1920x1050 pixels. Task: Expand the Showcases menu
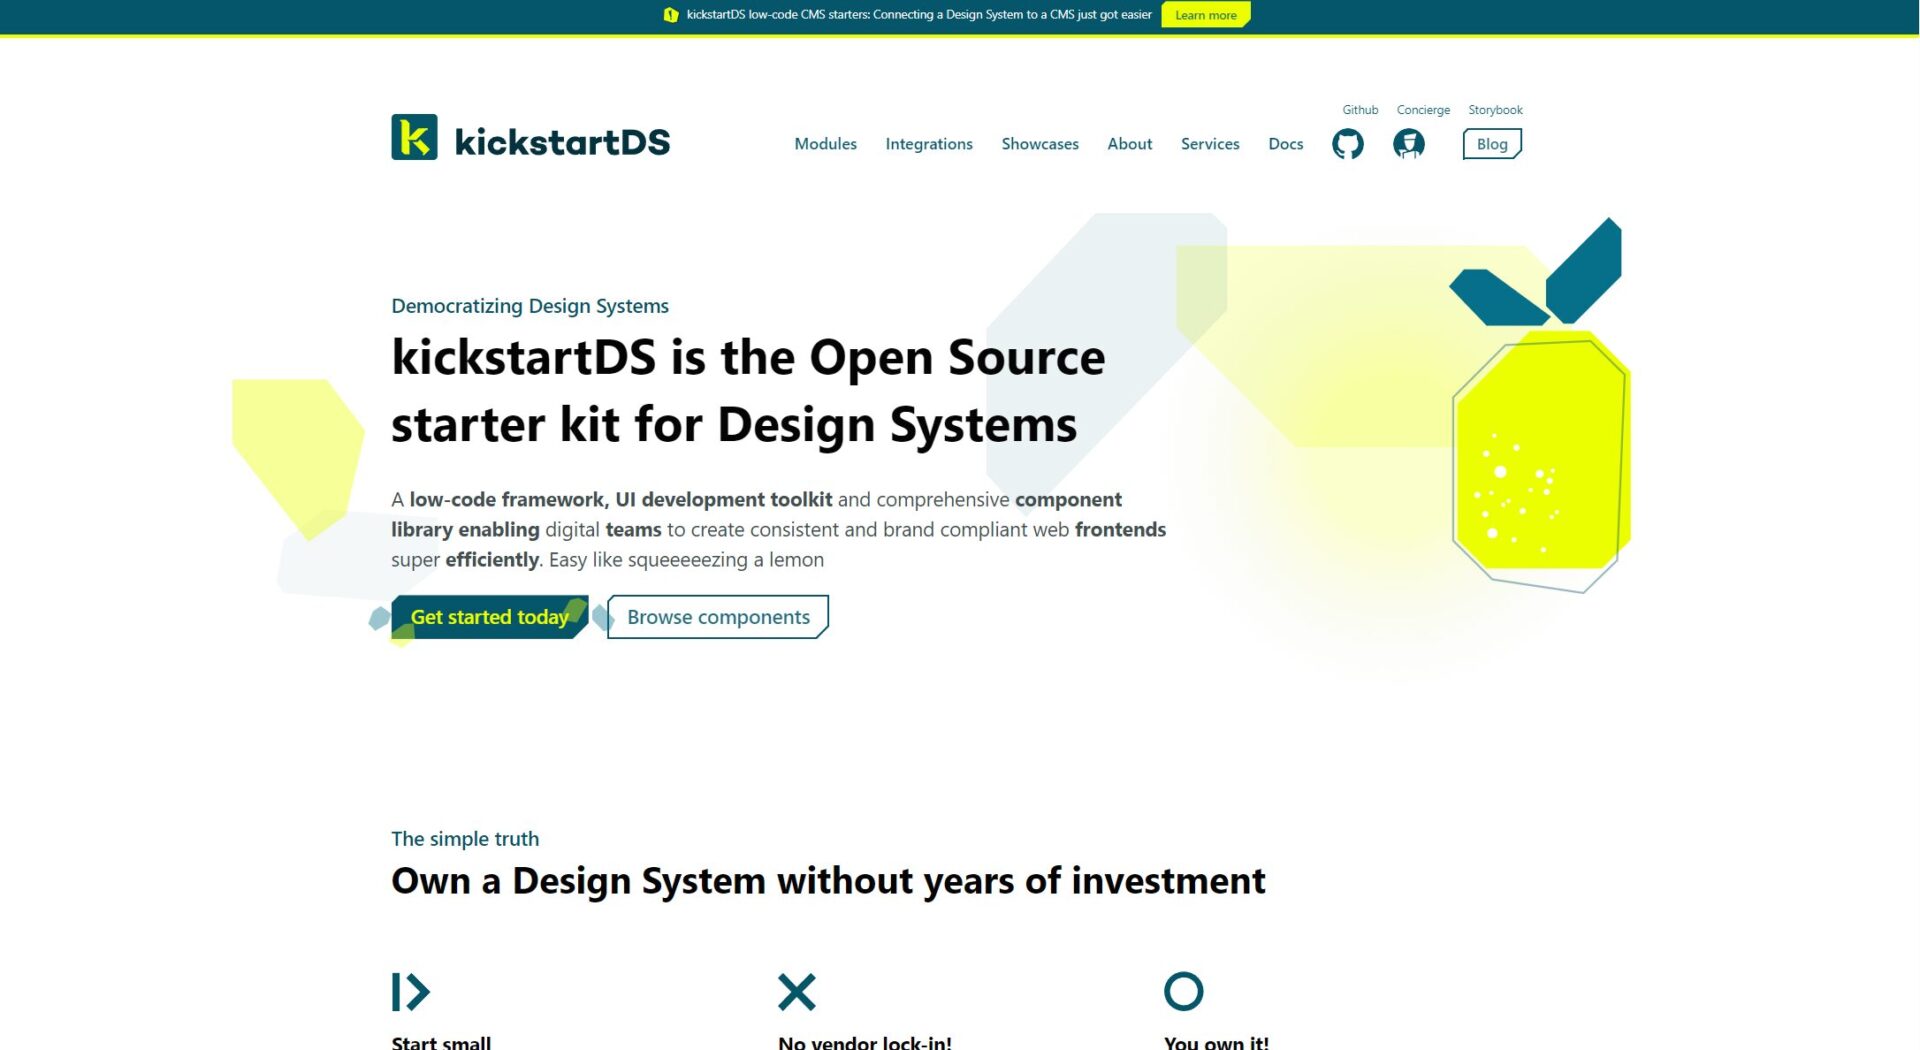click(x=1040, y=144)
